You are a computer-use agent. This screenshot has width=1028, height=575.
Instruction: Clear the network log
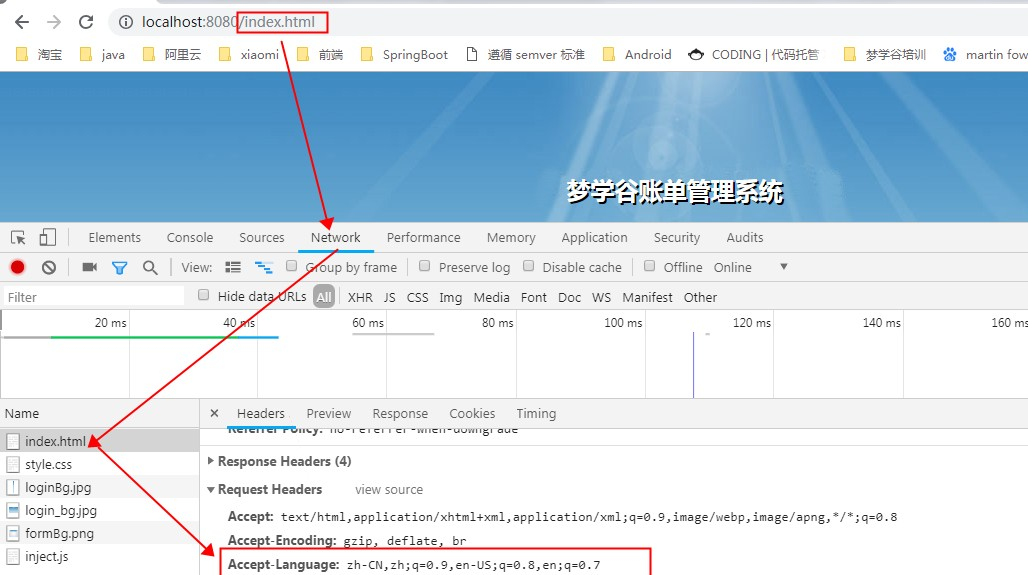point(48,267)
